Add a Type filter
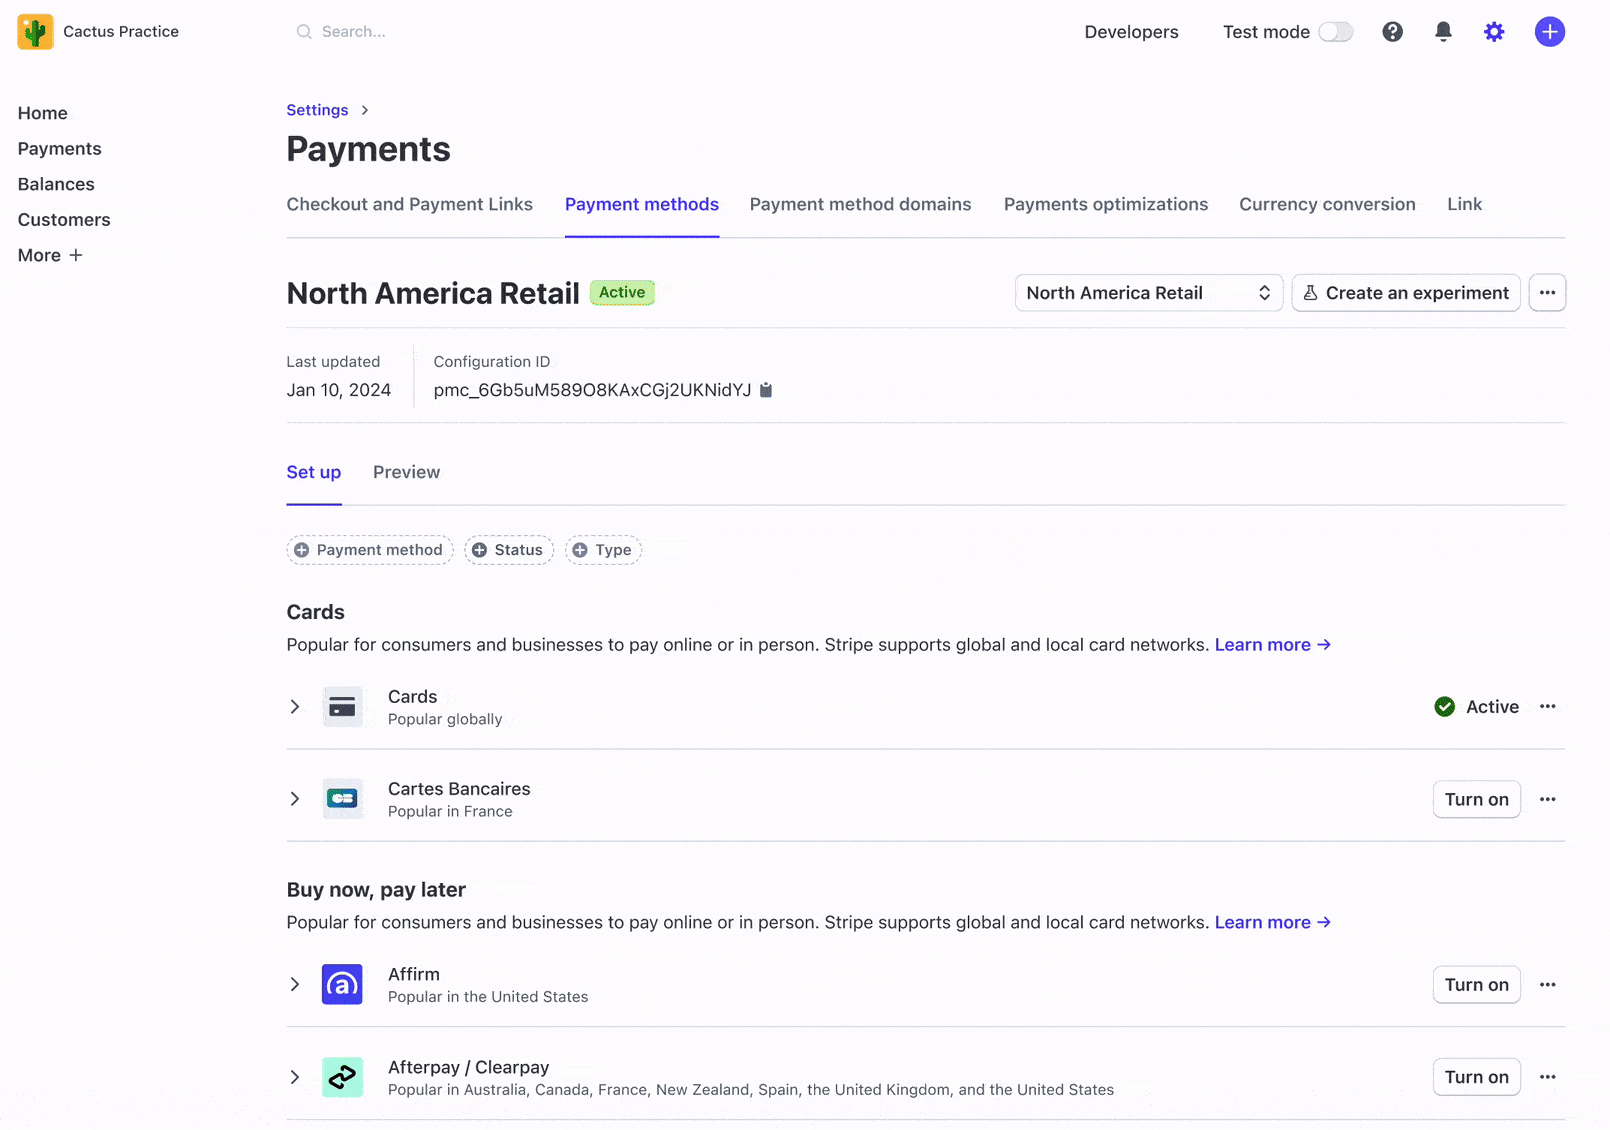 [x=603, y=550]
